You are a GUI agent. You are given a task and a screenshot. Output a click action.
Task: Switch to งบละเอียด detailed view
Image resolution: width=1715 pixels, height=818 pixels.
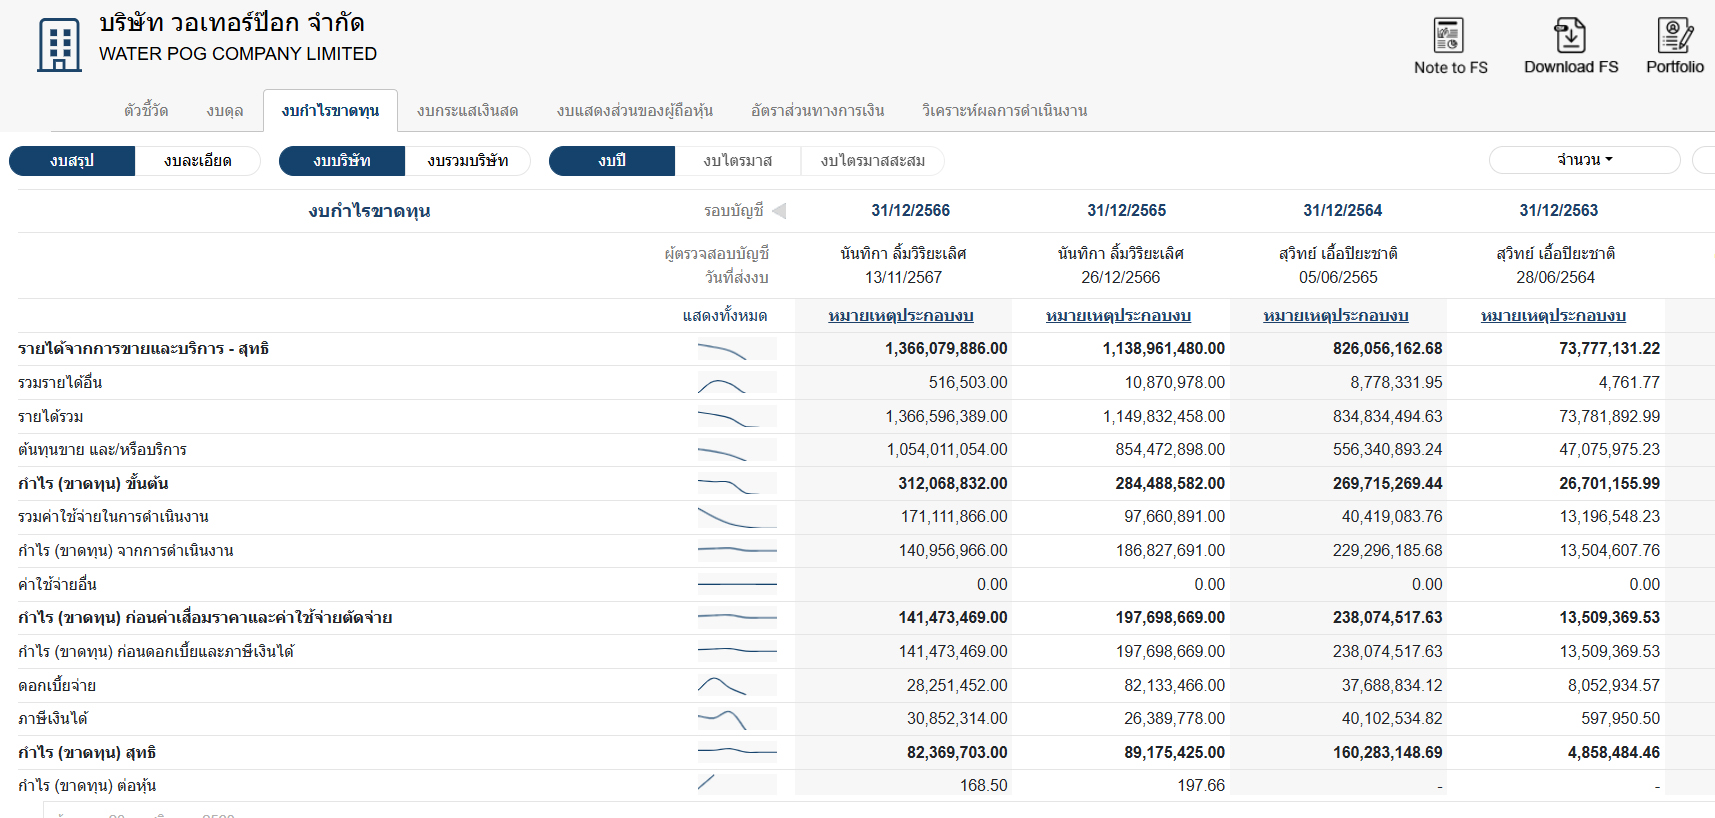197,161
